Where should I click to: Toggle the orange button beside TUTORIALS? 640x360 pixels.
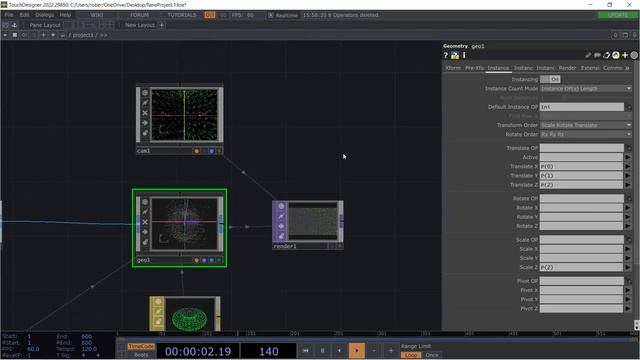(210, 15)
